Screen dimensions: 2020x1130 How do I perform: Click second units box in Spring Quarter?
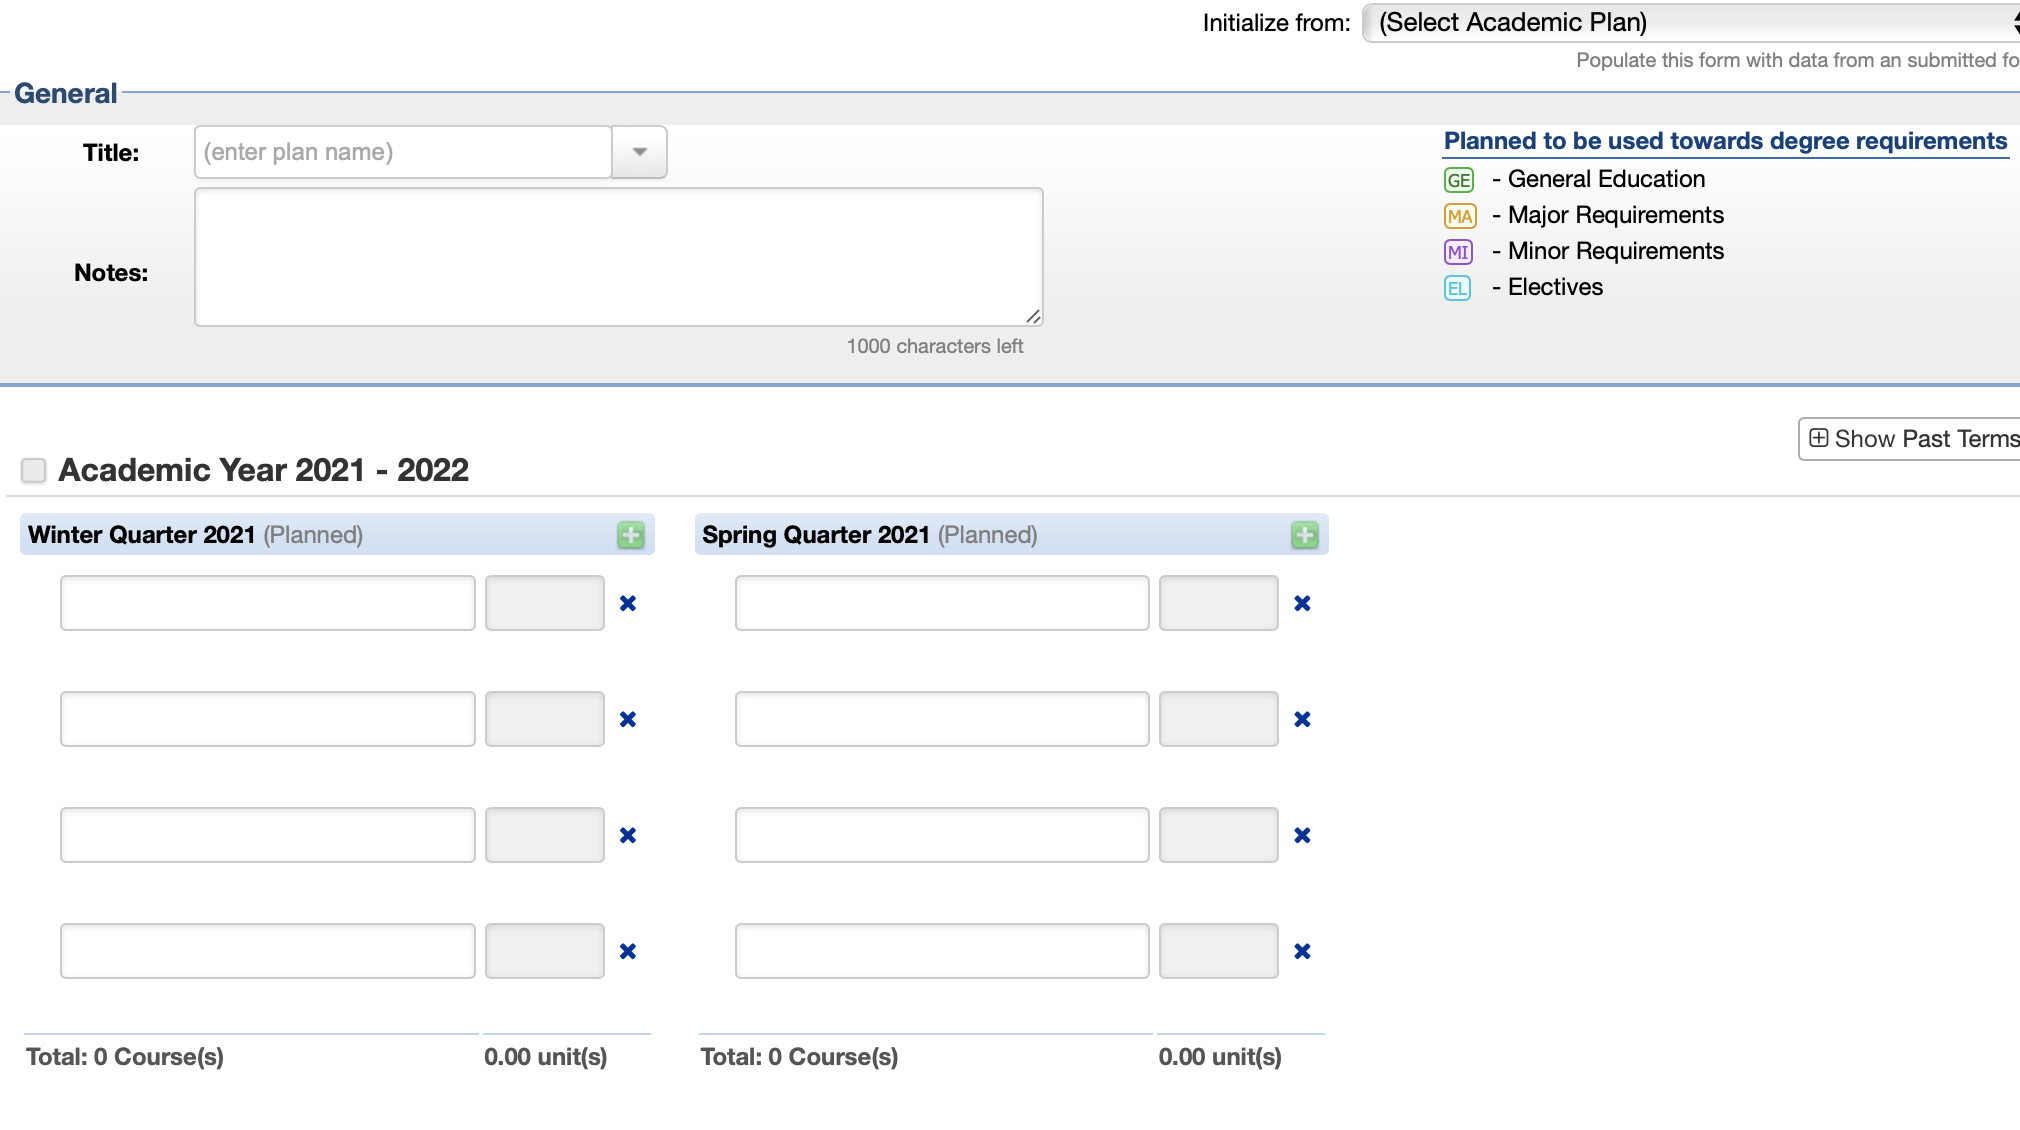[1218, 719]
